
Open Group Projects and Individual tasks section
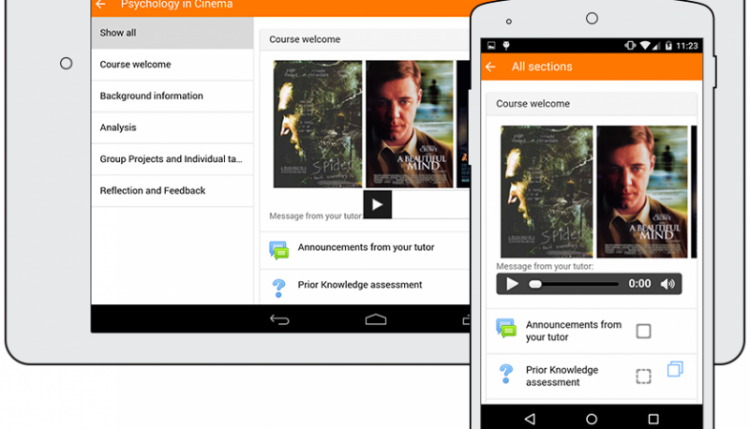172,159
